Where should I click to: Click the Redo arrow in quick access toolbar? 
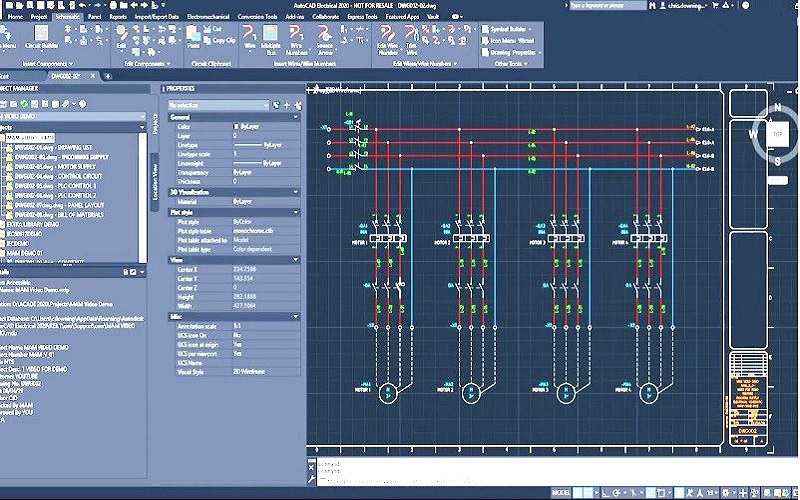(96, 5)
